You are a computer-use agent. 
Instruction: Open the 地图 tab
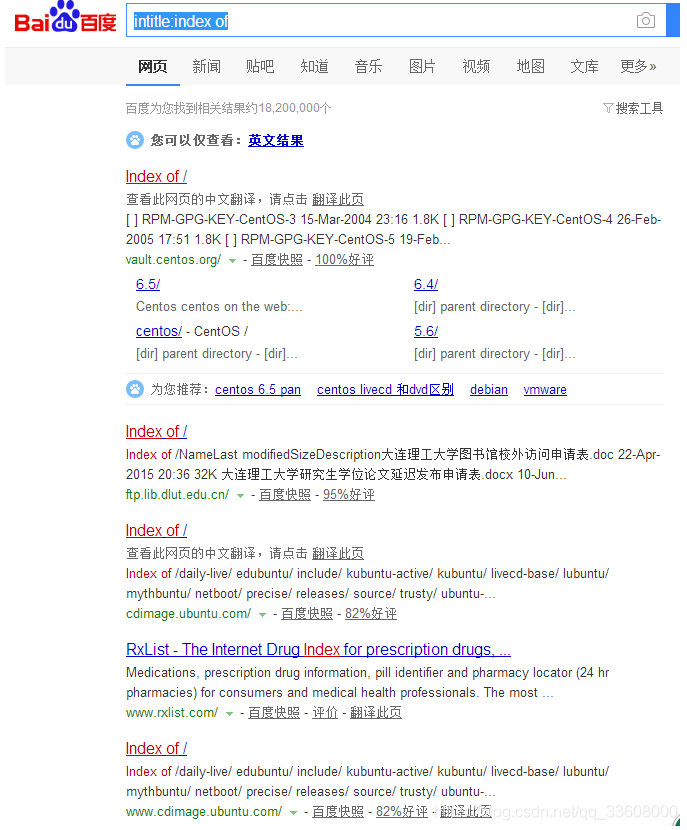(x=530, y=67)
